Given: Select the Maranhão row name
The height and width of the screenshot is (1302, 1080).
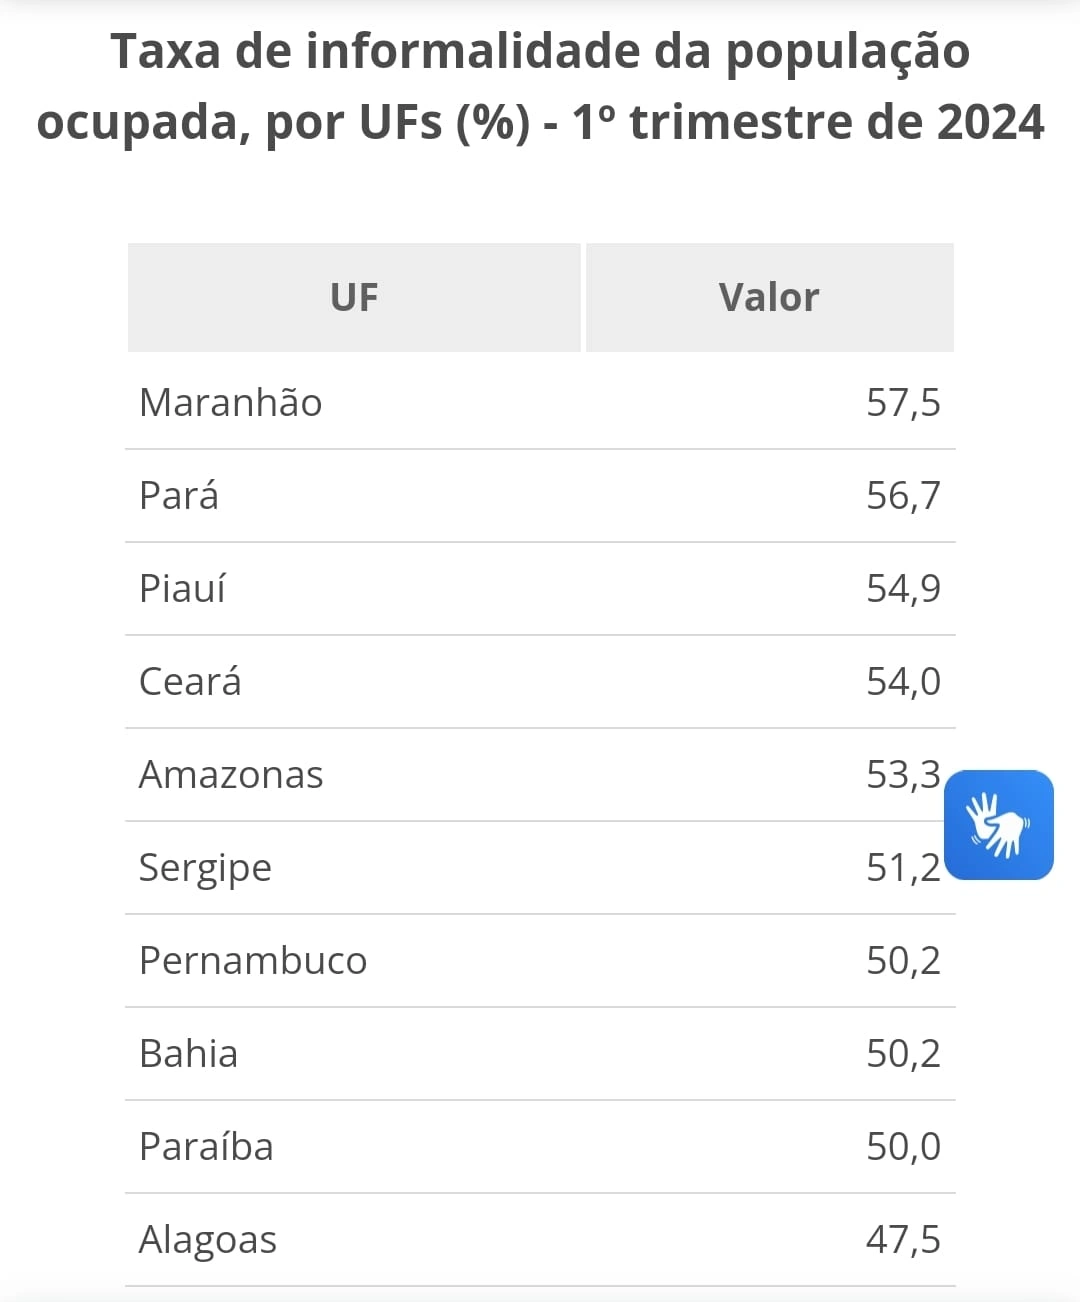Looking at the screenshot, I should [231, 403].
